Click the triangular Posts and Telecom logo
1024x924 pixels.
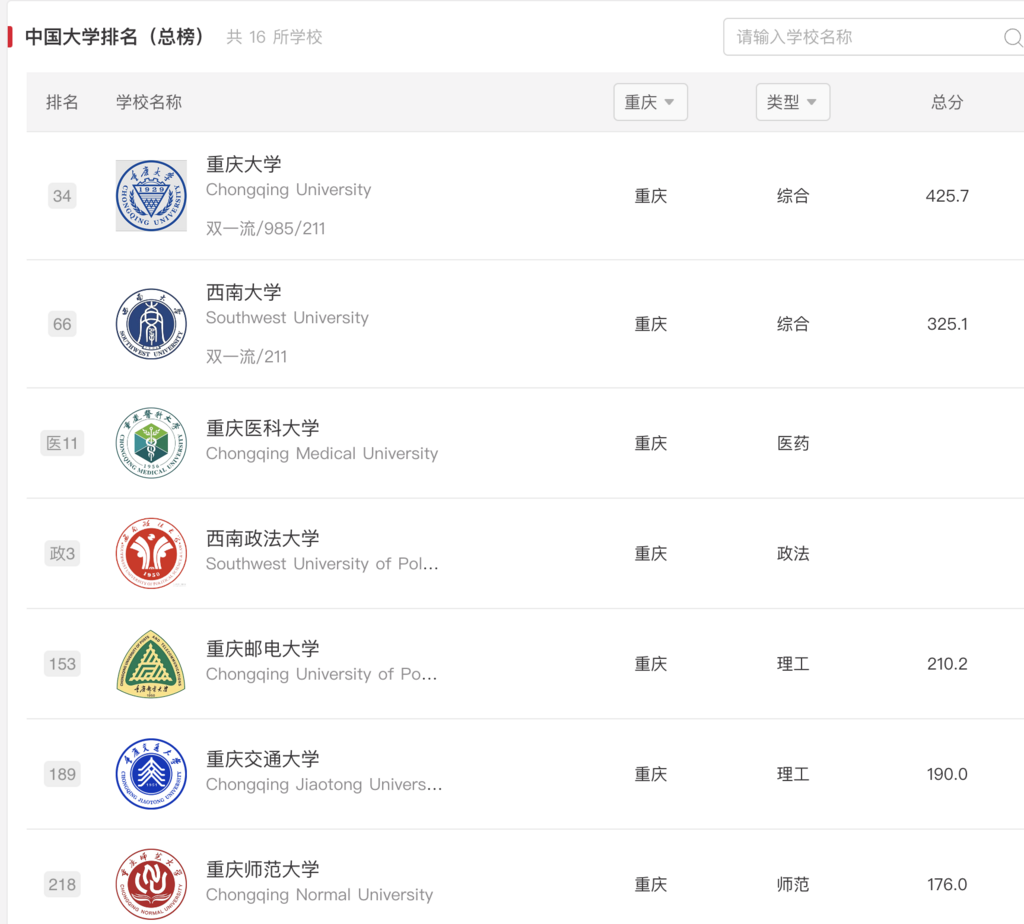[x=151, y=663]
